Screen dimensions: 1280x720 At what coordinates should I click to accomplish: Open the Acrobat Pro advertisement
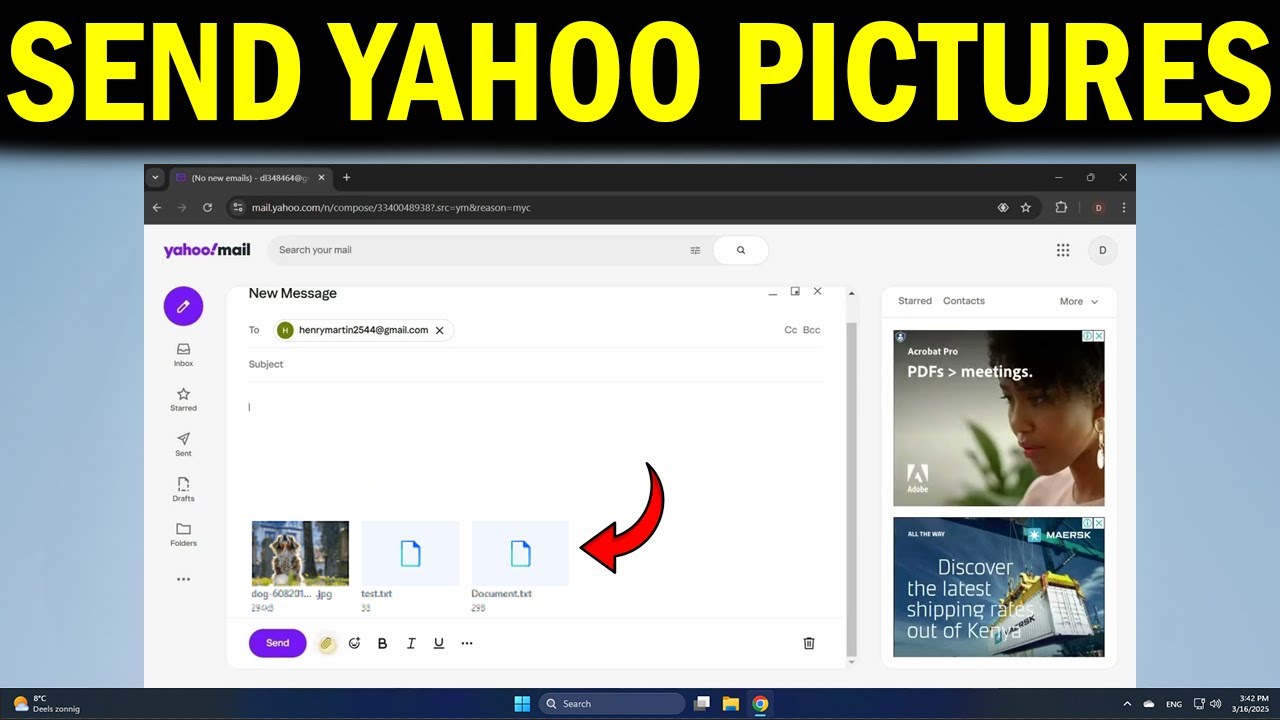click(x=999, y=418)
